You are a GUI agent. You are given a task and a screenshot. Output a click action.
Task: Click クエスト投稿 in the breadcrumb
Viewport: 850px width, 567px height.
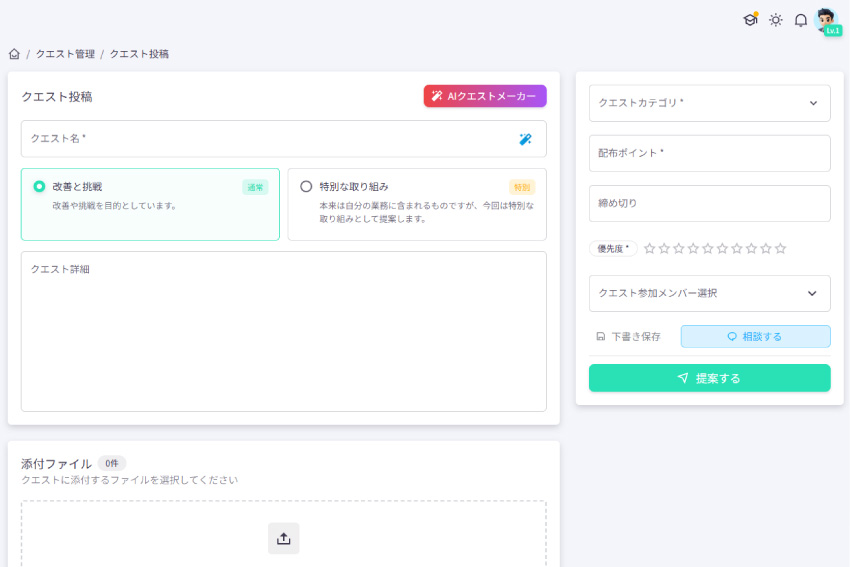point(139,54)
